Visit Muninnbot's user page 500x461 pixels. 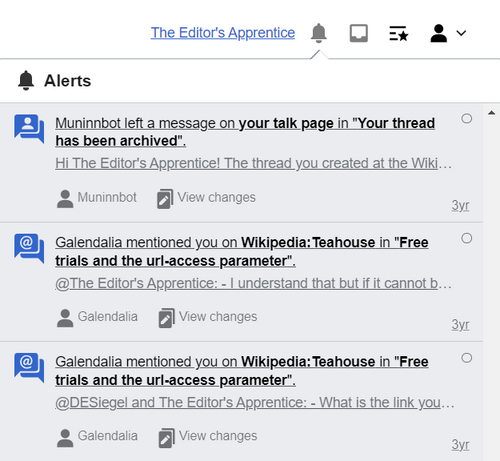[x=107, y=197]
